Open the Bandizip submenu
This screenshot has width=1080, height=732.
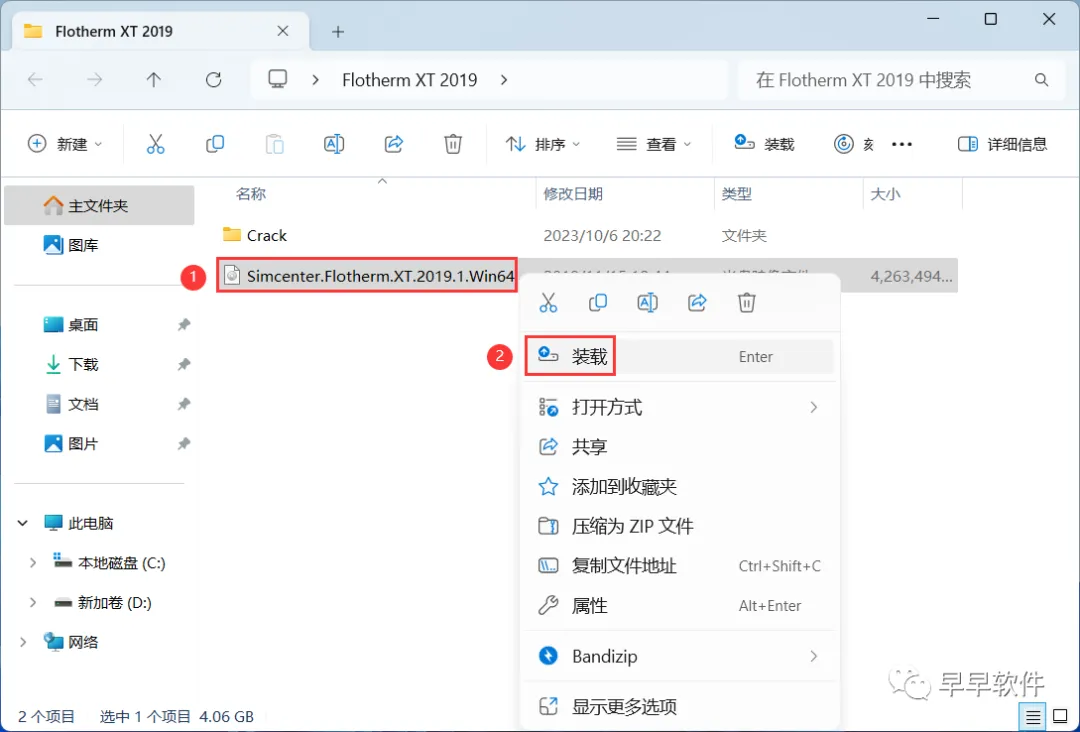point(679,656)
